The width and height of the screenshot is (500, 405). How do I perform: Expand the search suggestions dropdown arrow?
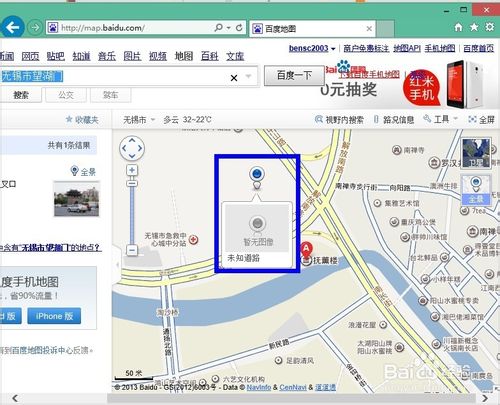pos(248,77)
